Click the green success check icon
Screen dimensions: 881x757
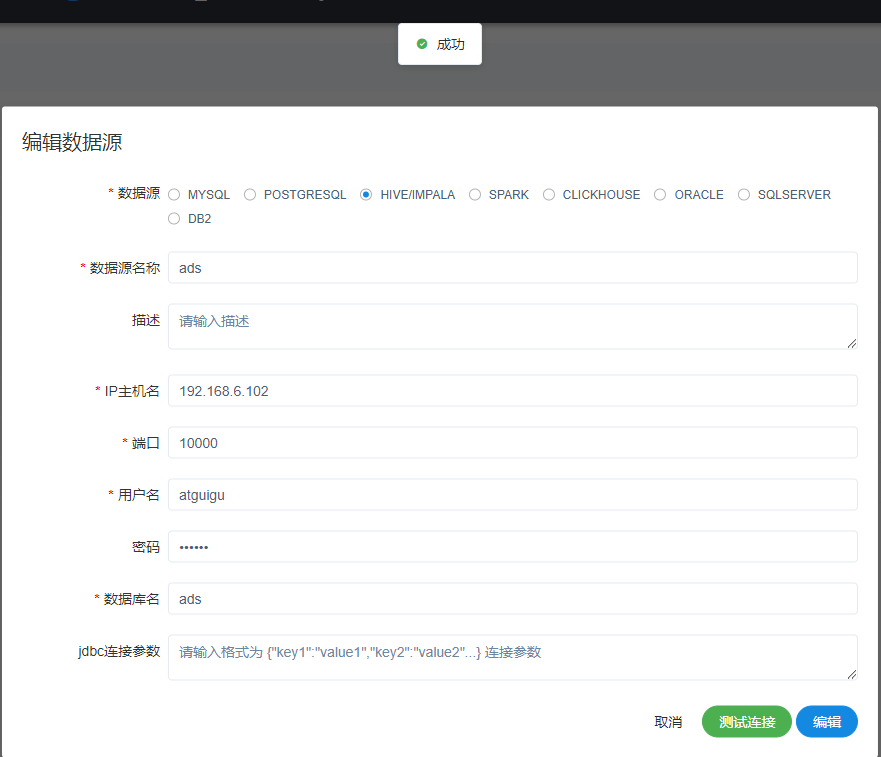[x=422, y=44]
